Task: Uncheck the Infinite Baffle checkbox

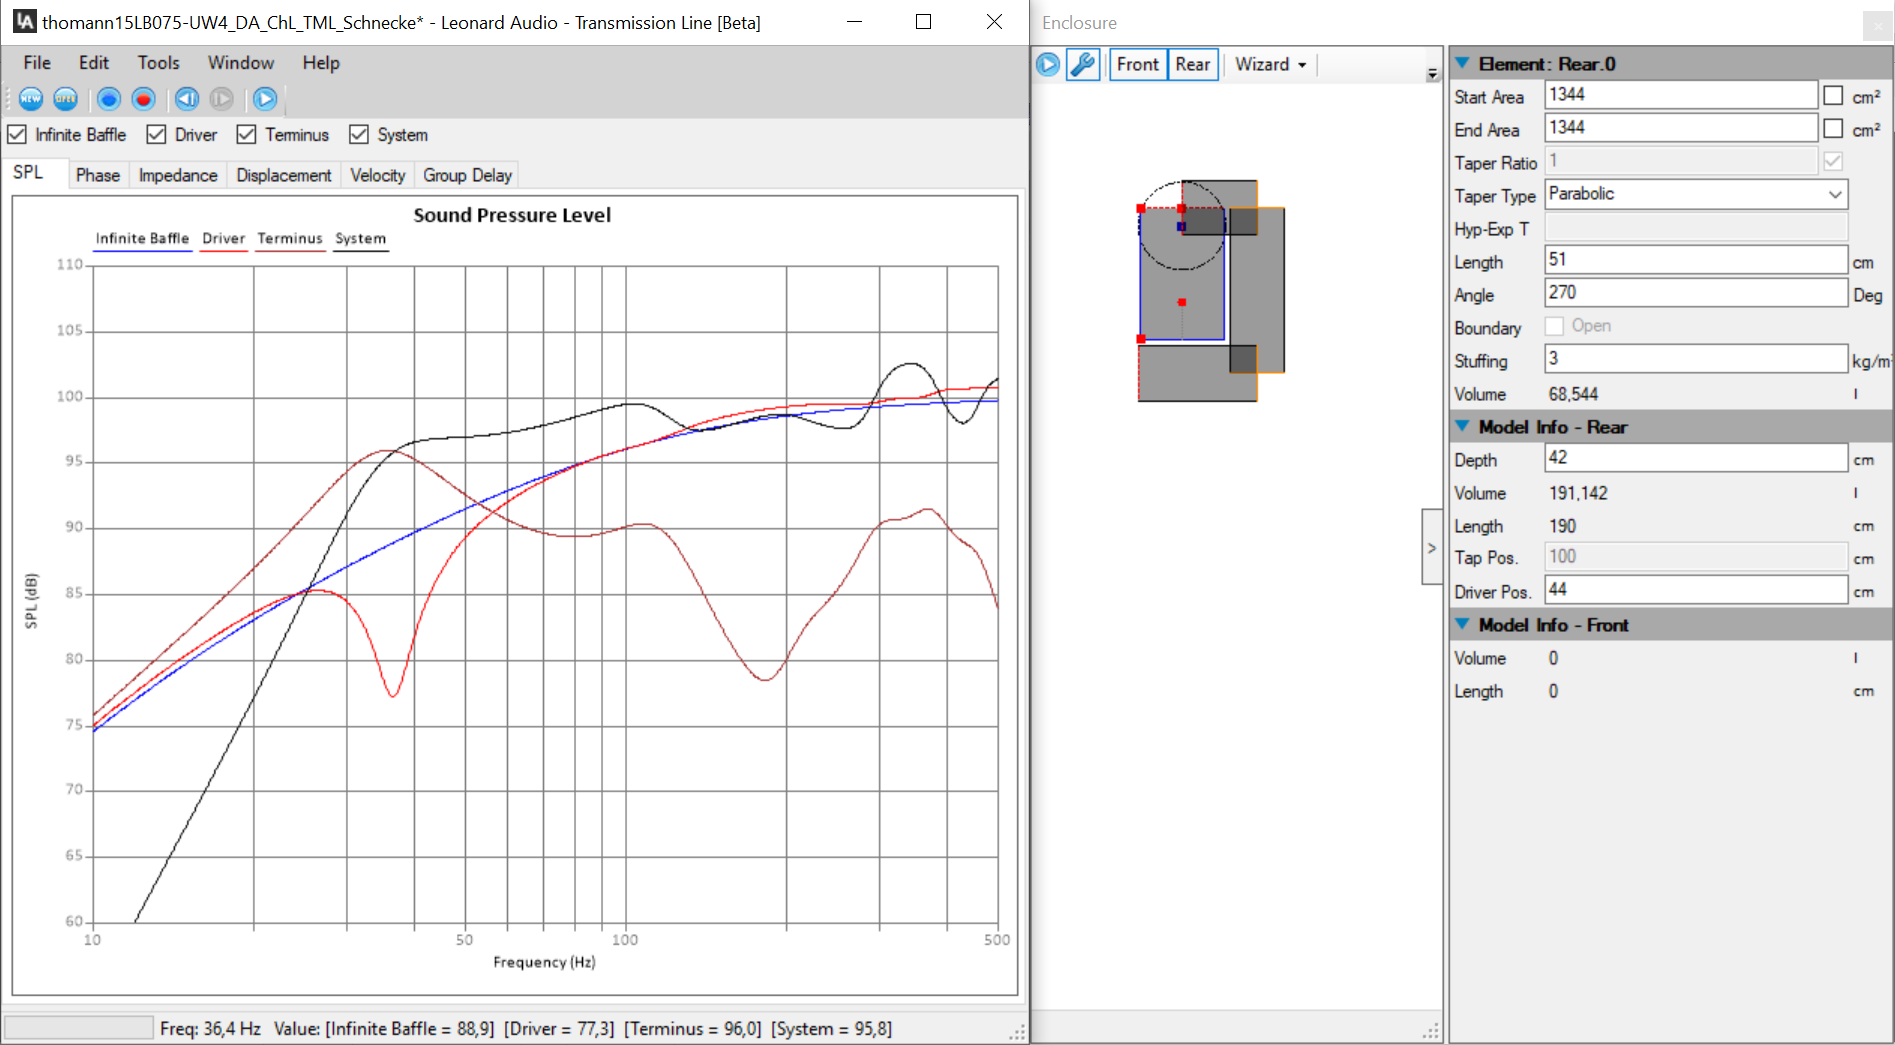Action: (x=17, y=135)
